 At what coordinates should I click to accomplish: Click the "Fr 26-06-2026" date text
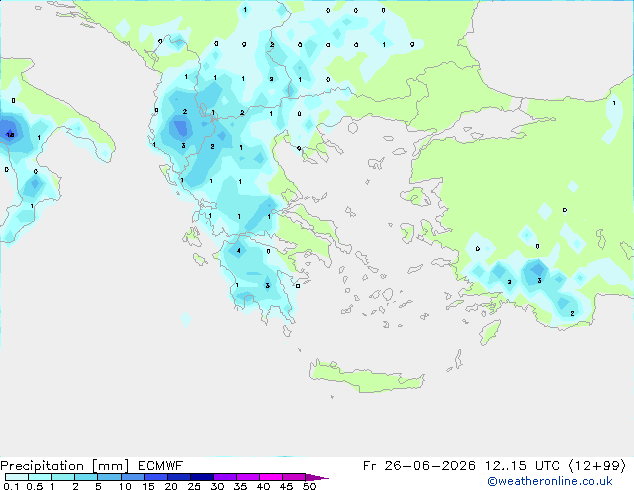(419, 466)
